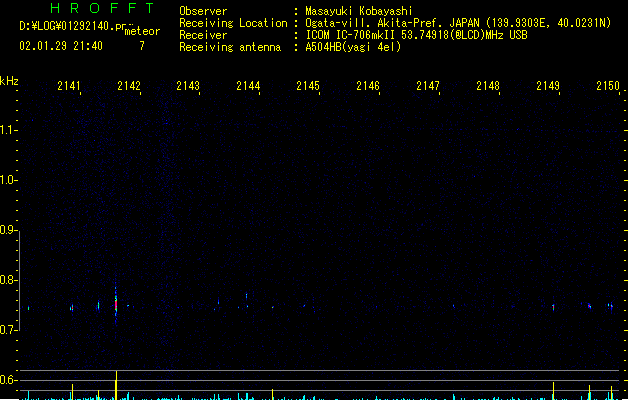Click the yellow amplitude spike near 2141

coord(73,392)
